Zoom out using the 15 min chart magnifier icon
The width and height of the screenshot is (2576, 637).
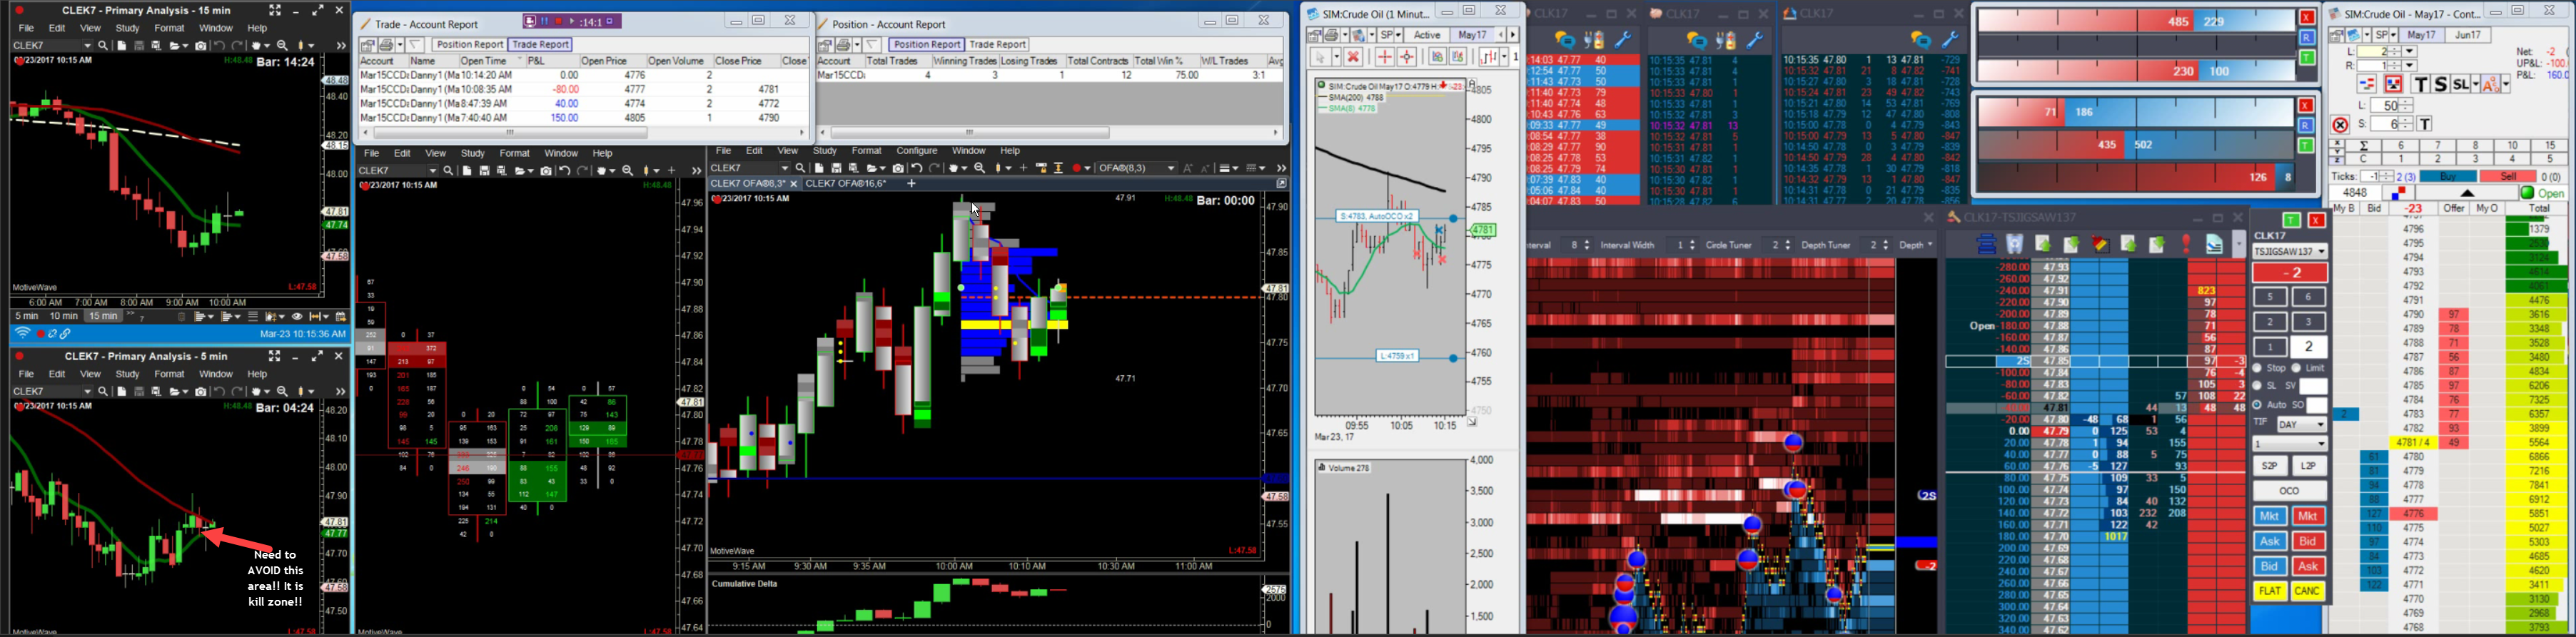(x=283, y=46)
